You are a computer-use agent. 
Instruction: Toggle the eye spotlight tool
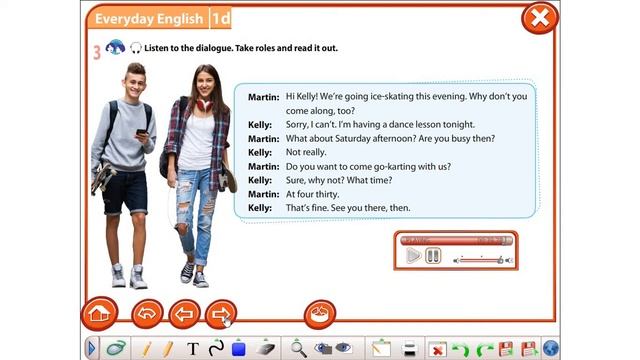click(343, 348)
